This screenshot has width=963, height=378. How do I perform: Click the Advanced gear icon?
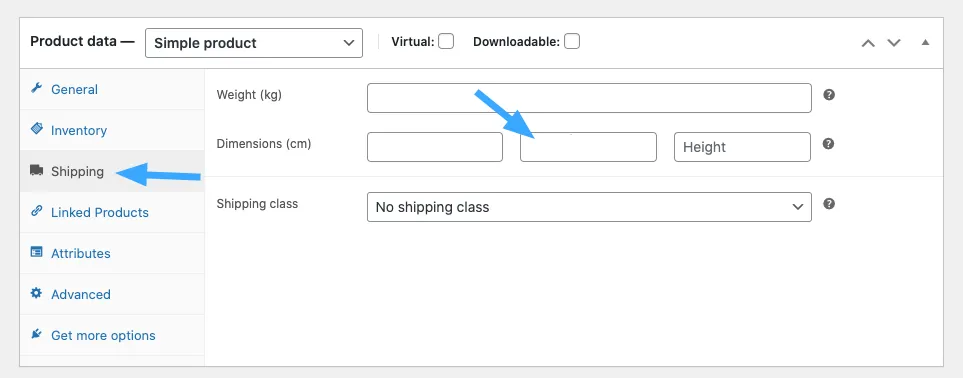coord(36,293)
